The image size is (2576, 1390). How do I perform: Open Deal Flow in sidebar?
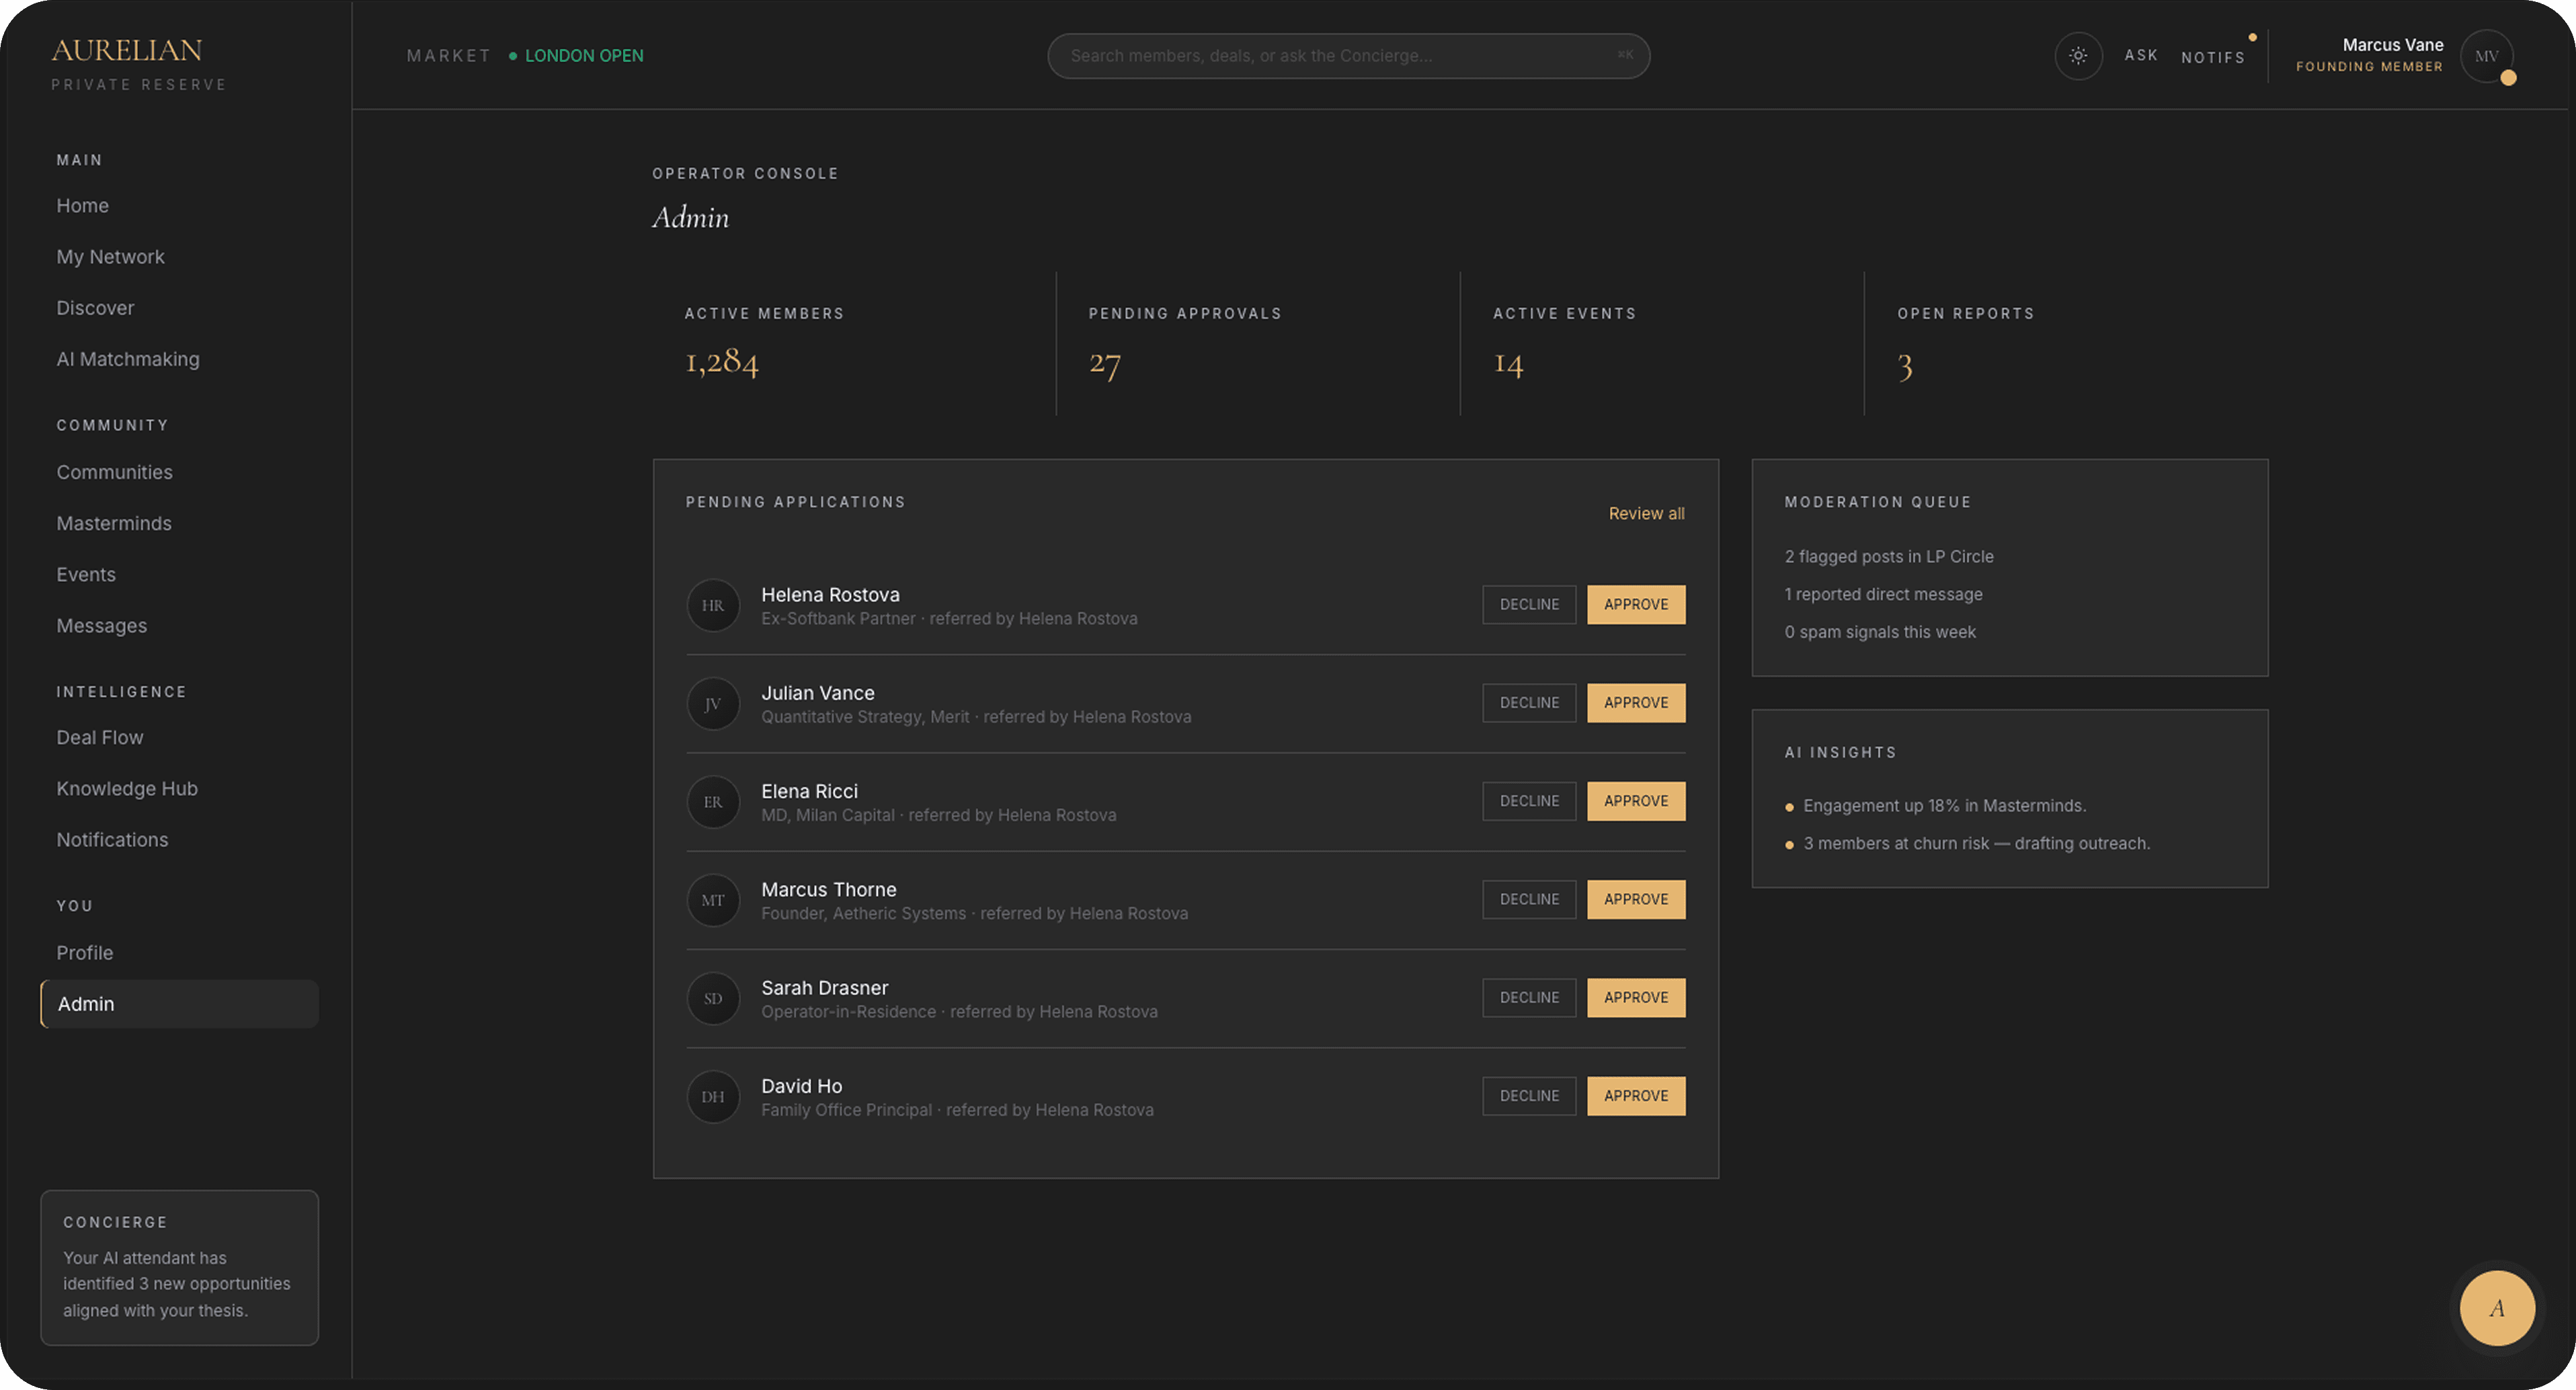coord(100,737)
